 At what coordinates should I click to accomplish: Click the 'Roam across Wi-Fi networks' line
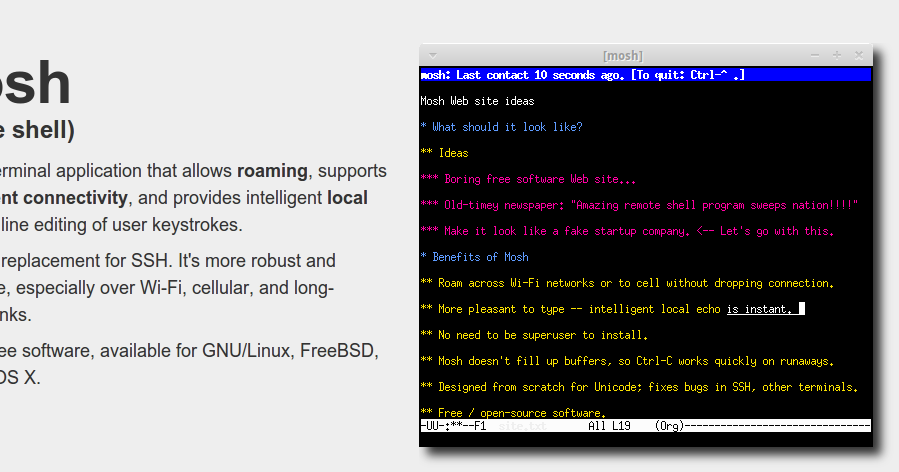point(627,283)
